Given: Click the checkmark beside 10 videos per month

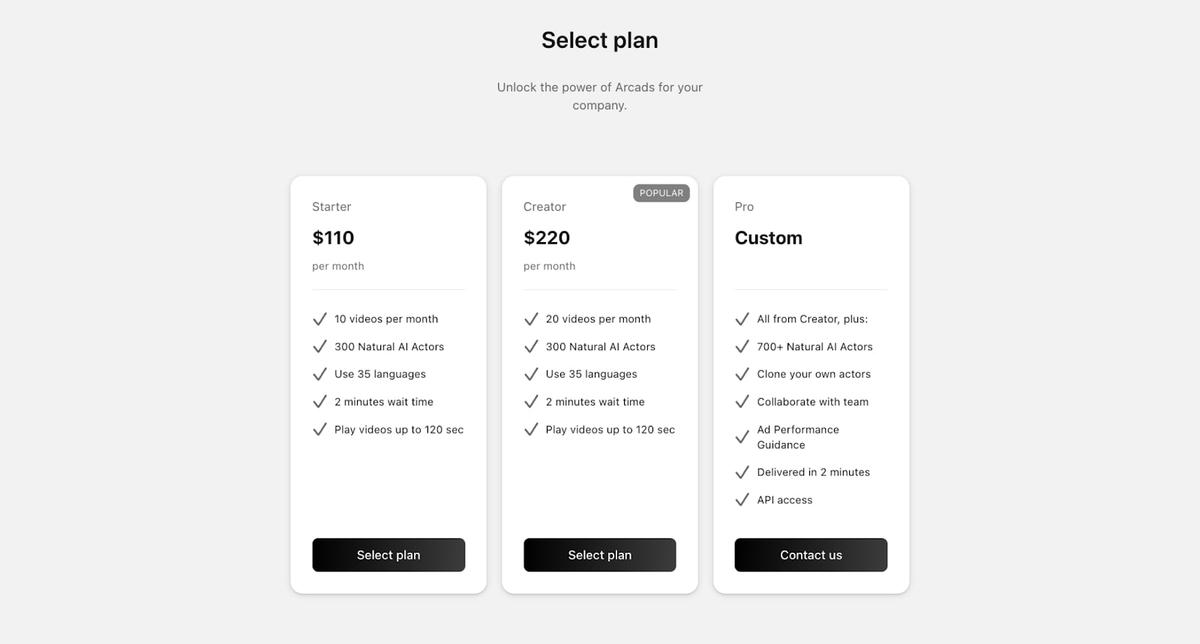Looking at the screenshot, I should (320, 318).
